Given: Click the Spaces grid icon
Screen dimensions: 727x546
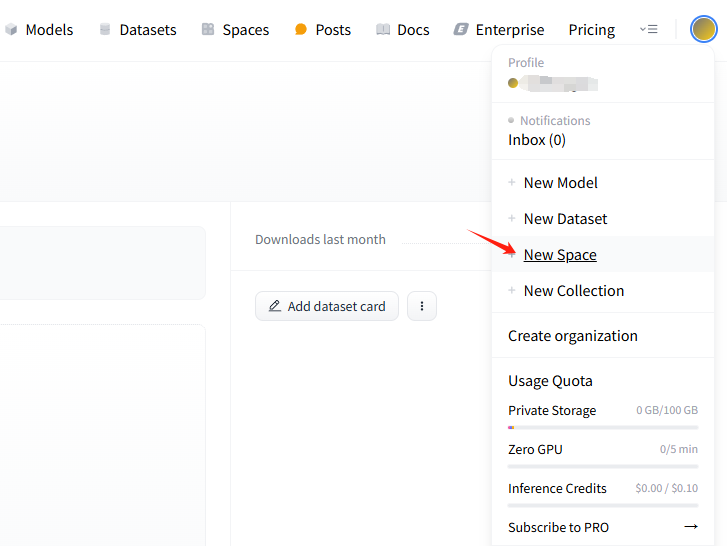Looking at the screenshot, I should (x=208, y=30).
